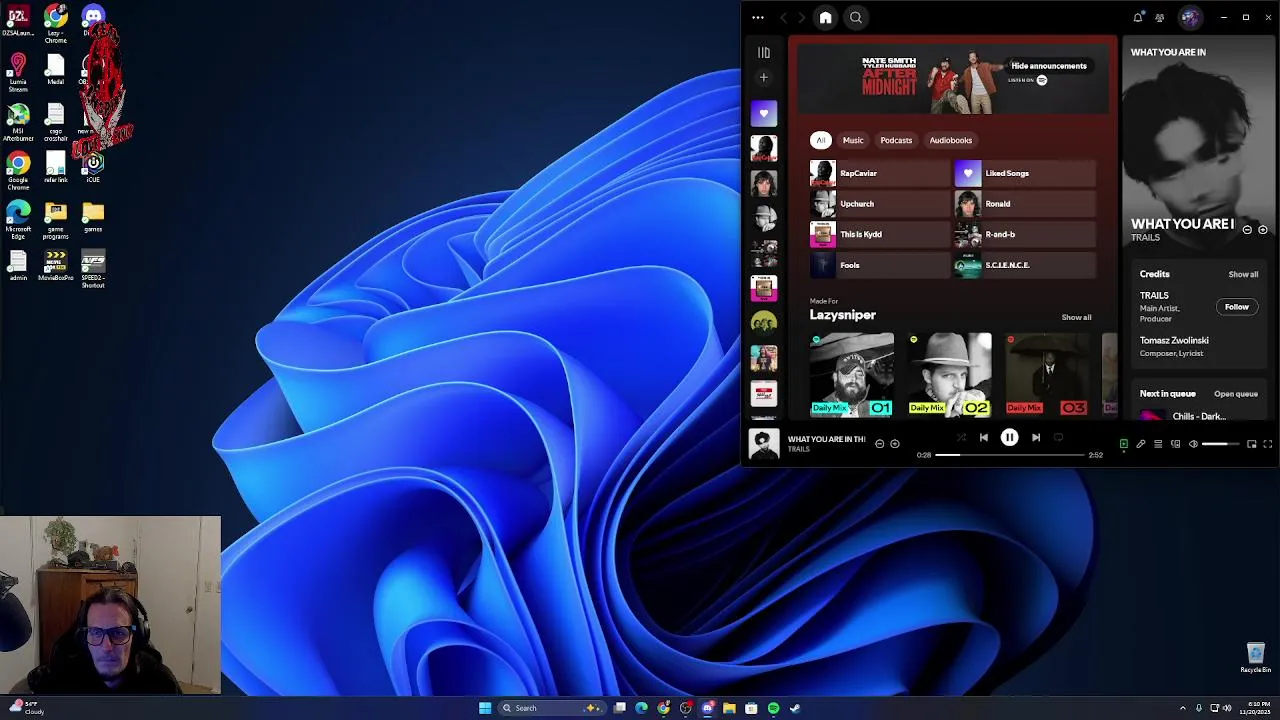Open Fools shortcut tile

pos(879,265)
